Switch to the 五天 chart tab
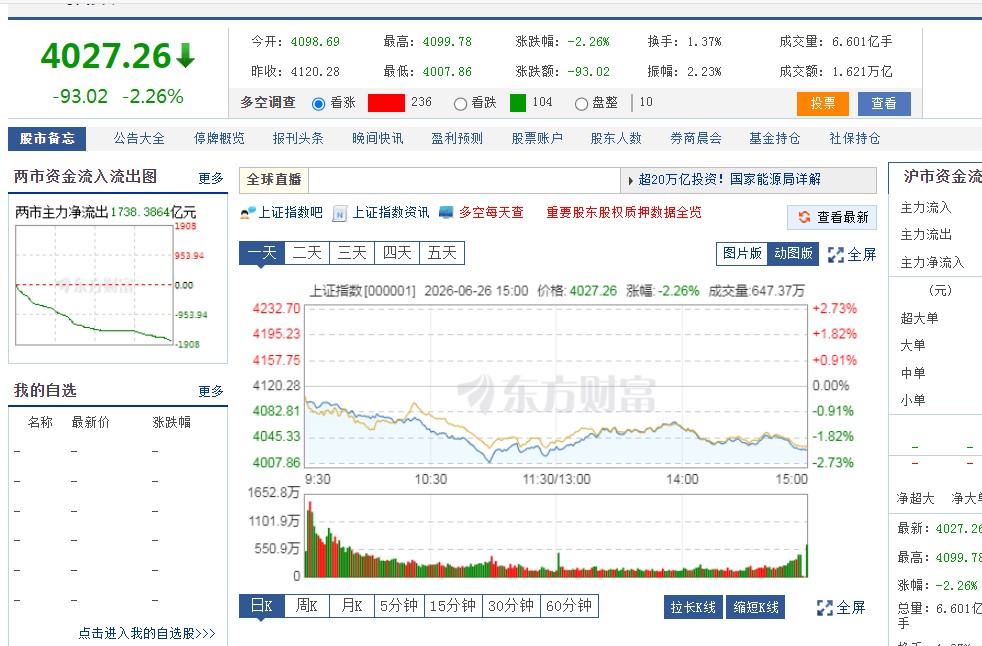 442,253
